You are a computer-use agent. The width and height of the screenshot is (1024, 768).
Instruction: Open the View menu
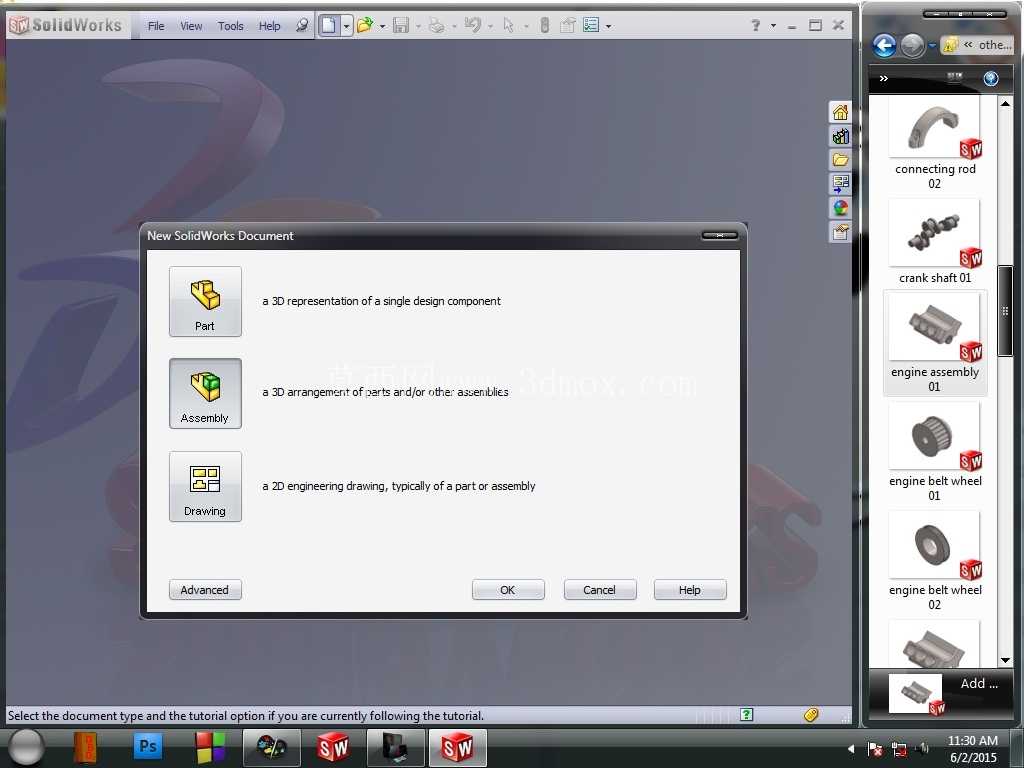coord(191,26)
